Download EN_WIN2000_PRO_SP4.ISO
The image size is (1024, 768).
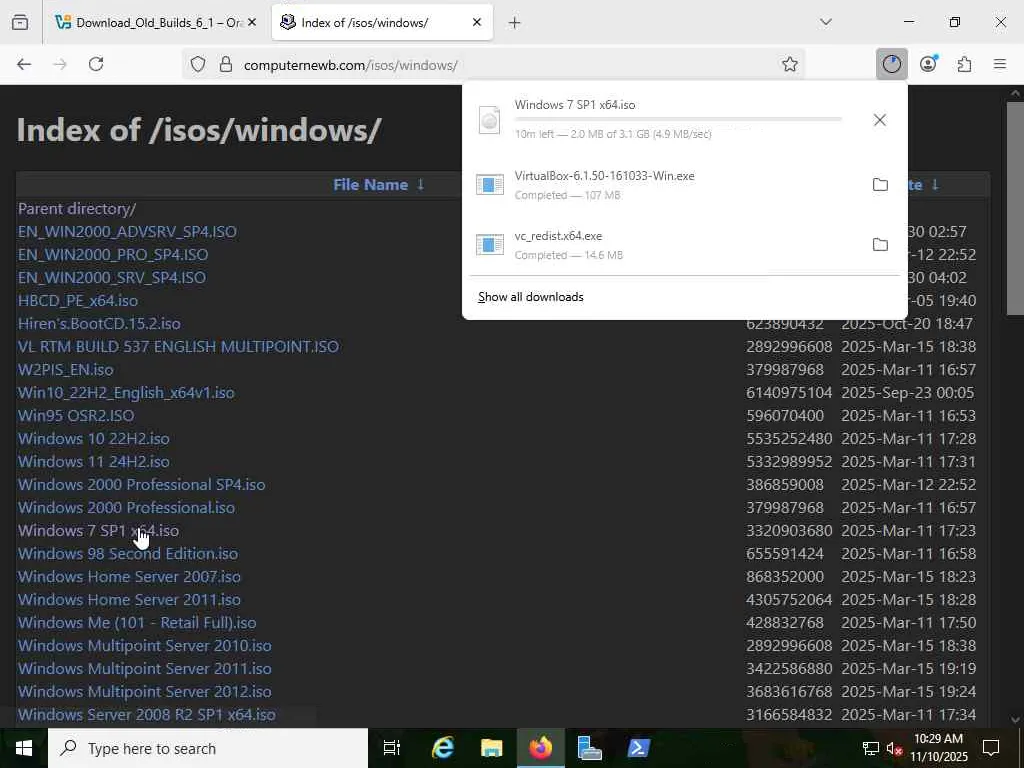tap(113, 255)
